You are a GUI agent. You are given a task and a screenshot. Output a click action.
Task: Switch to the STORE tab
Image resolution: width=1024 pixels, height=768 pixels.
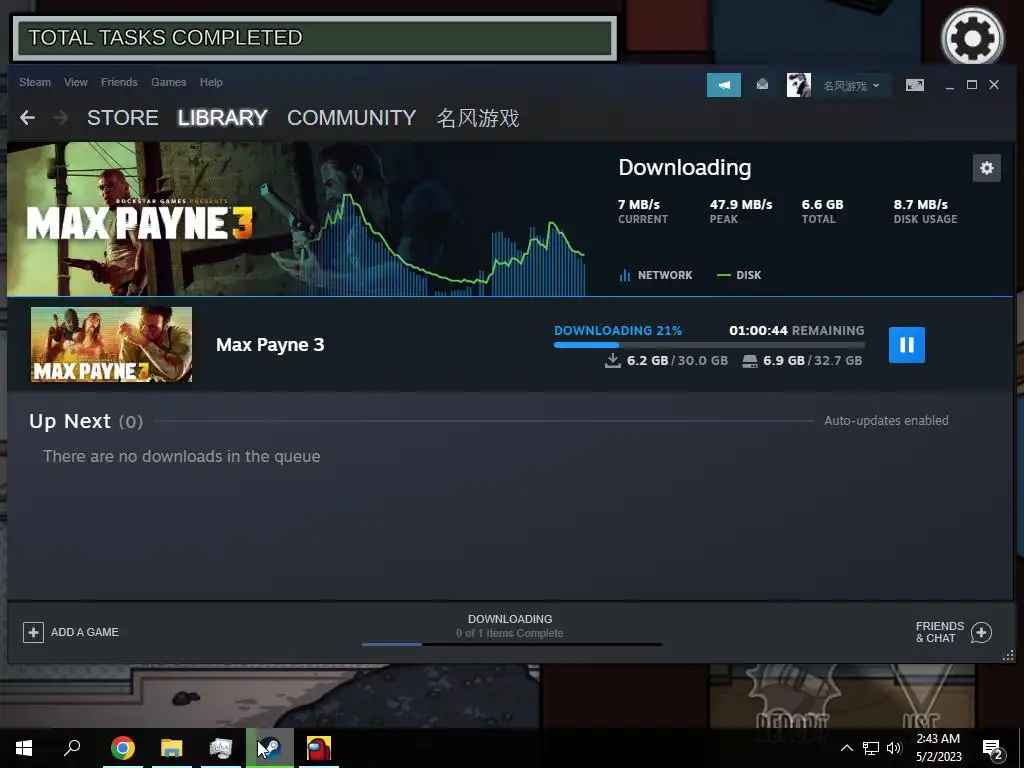(x=123, y=118)
